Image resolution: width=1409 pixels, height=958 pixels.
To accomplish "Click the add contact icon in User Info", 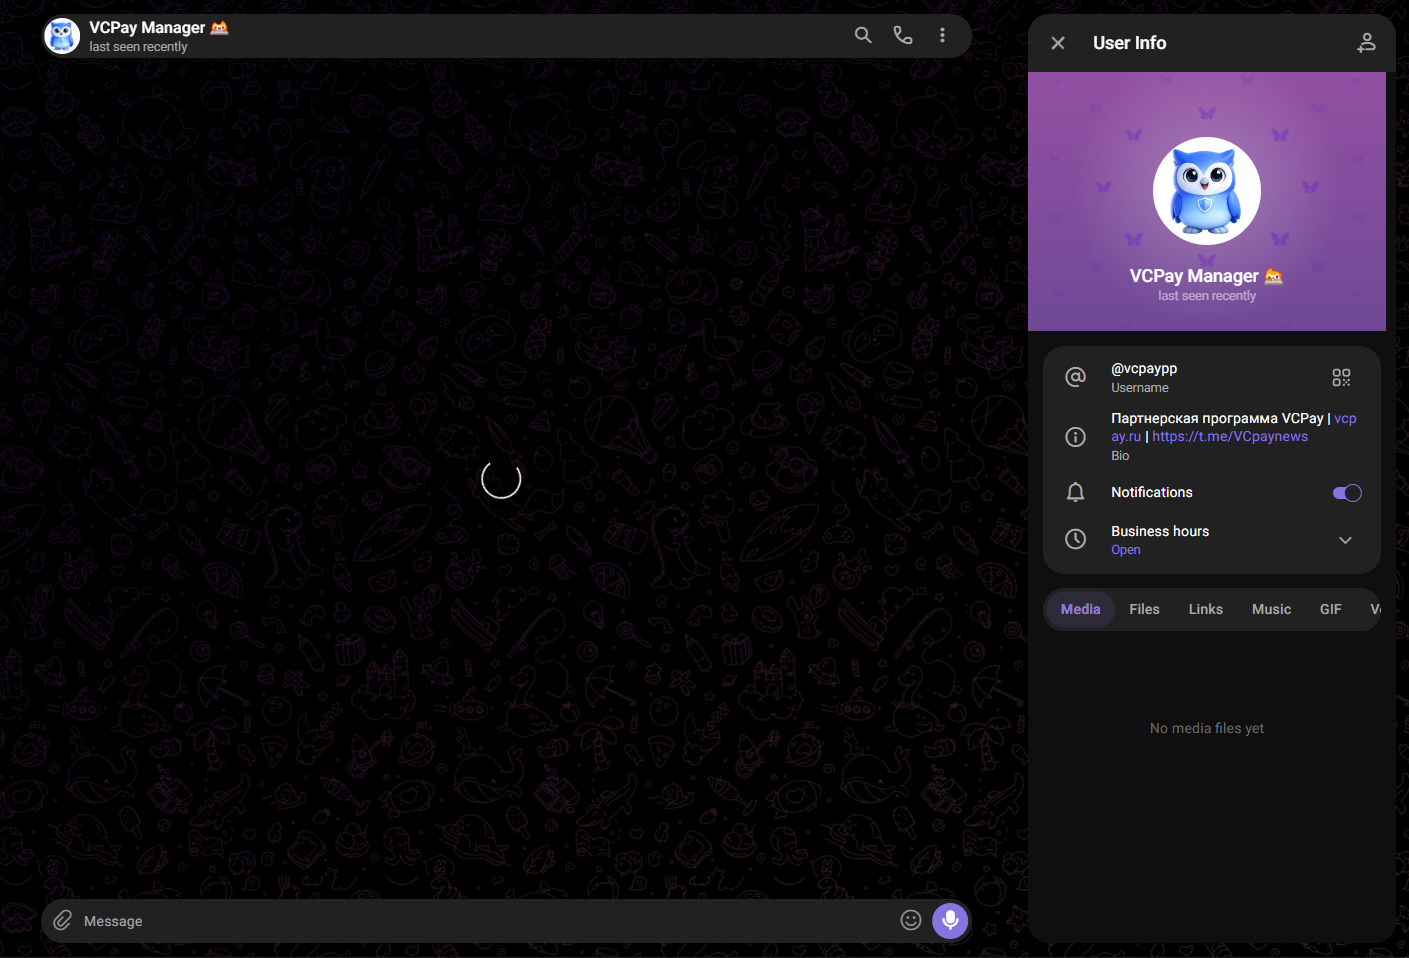I will [x=1366, y=43].
